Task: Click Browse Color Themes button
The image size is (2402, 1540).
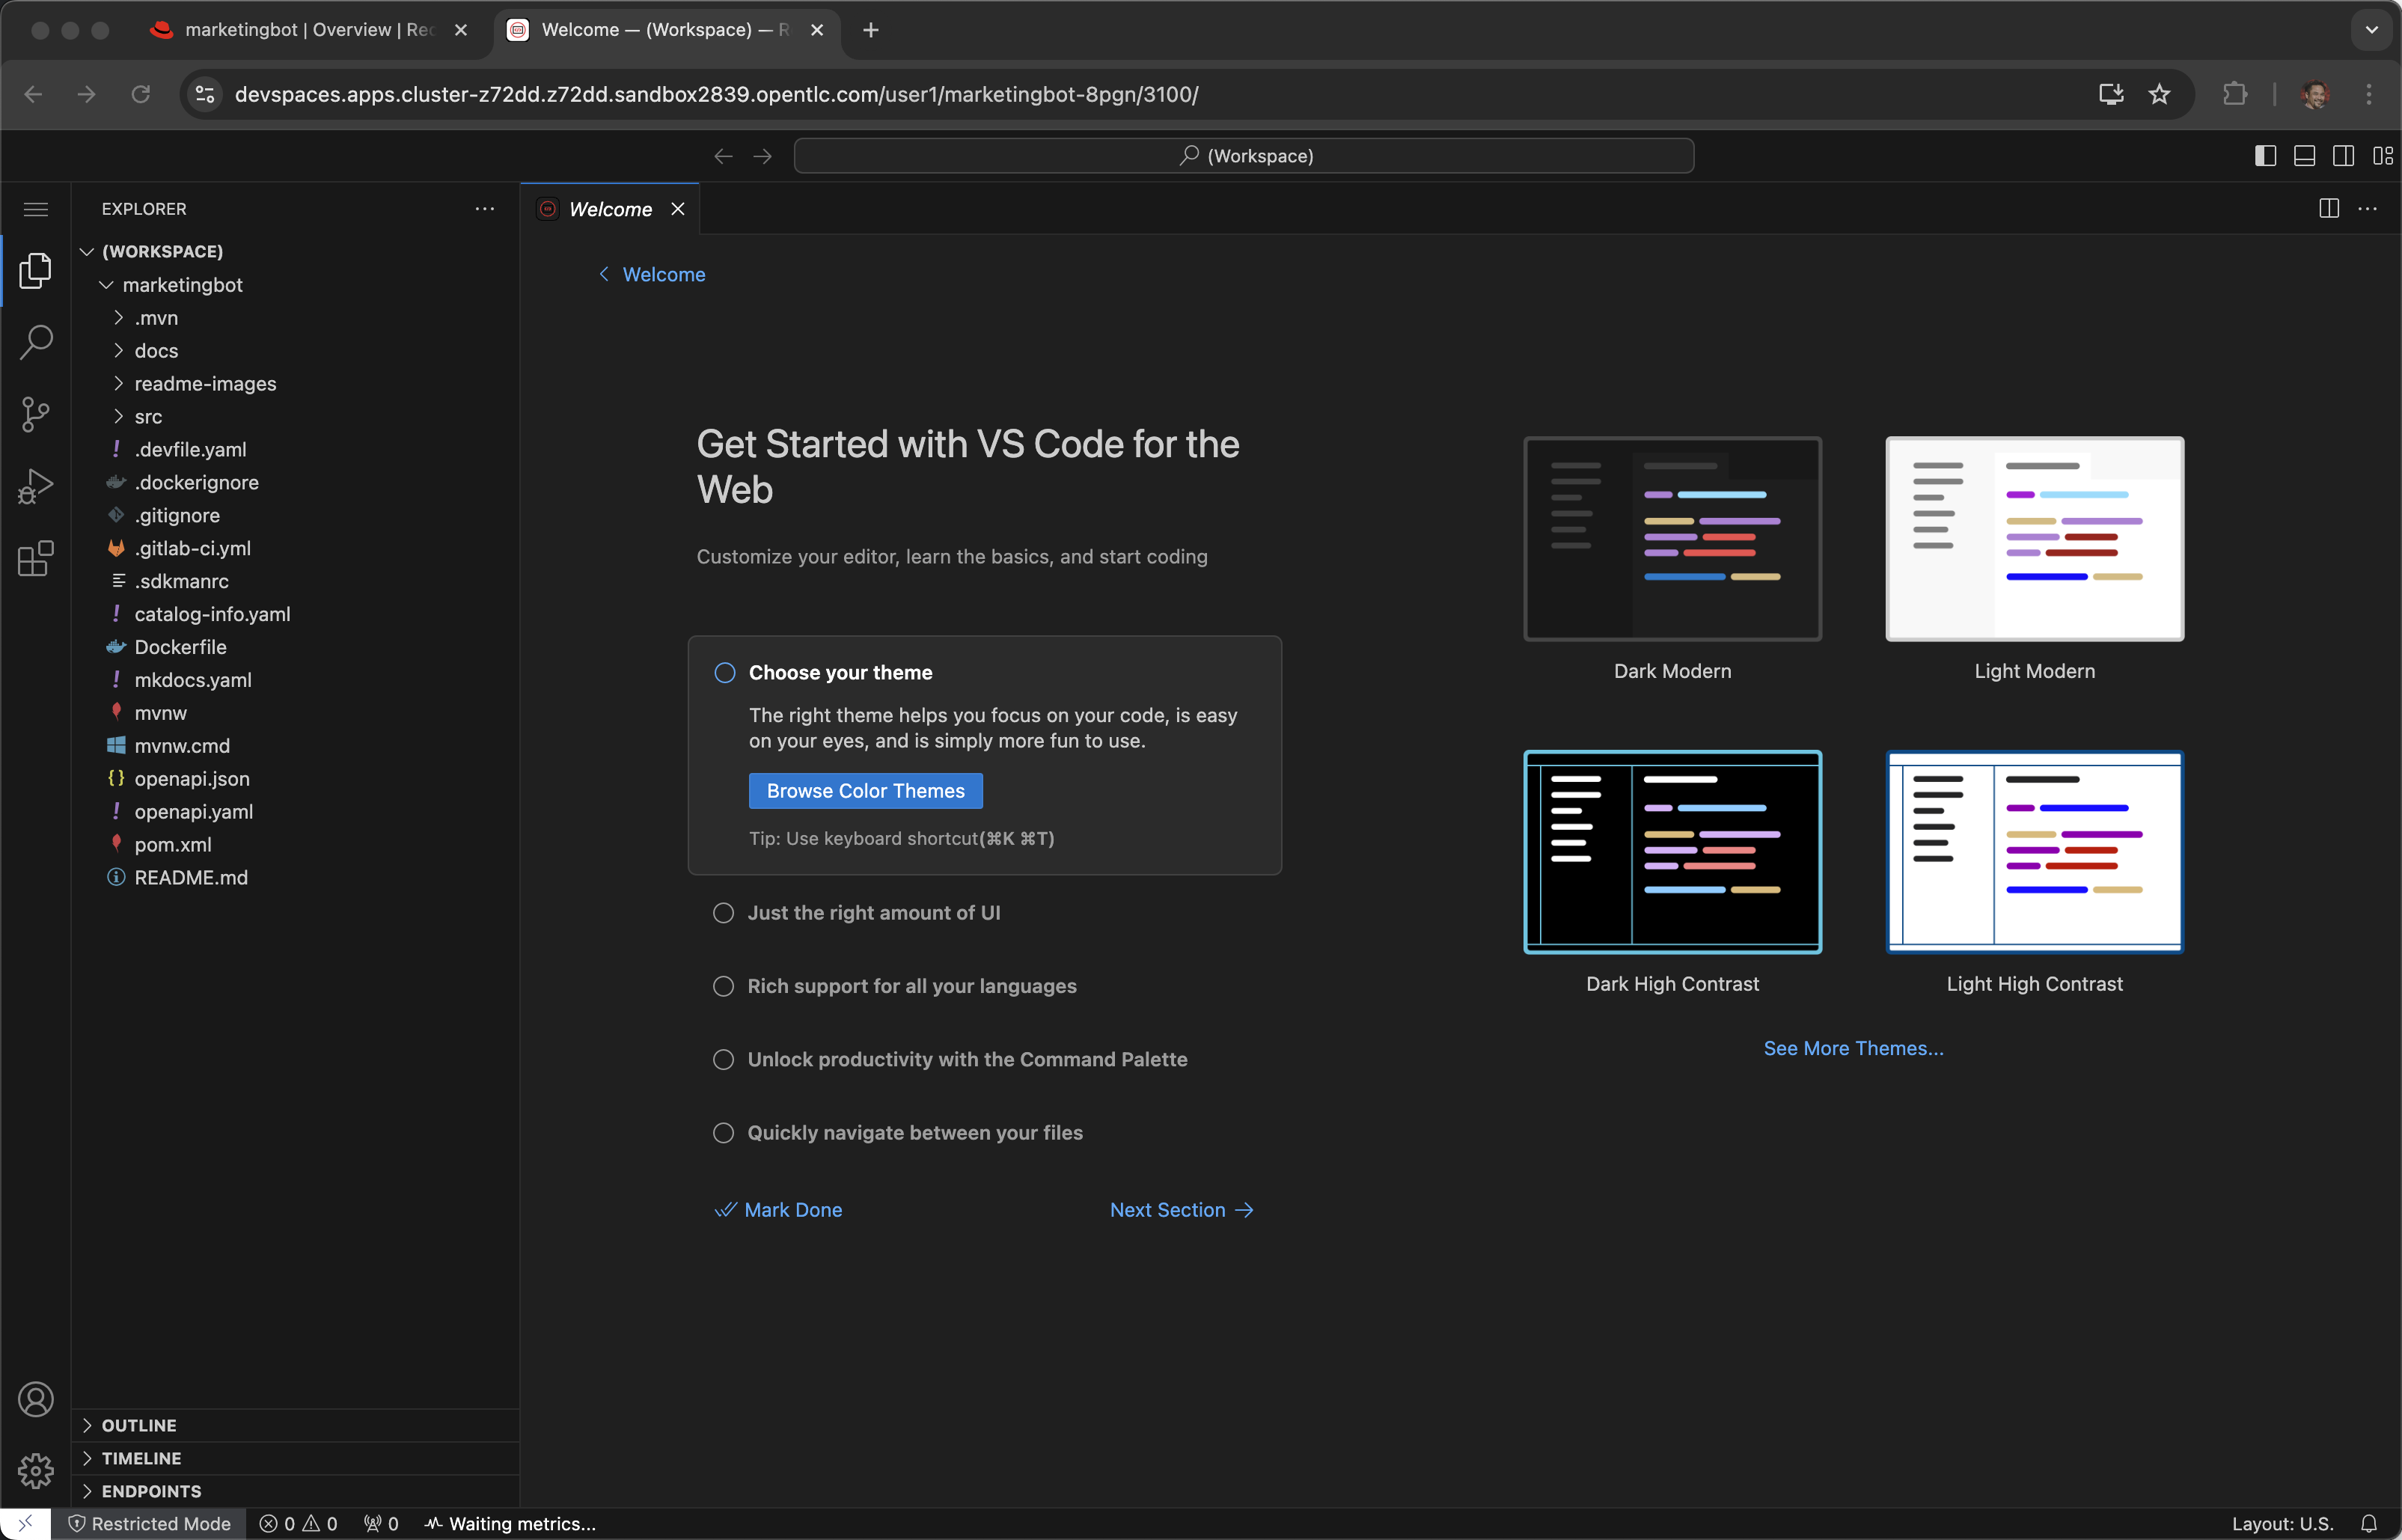Action: click(x=865, y=791)
